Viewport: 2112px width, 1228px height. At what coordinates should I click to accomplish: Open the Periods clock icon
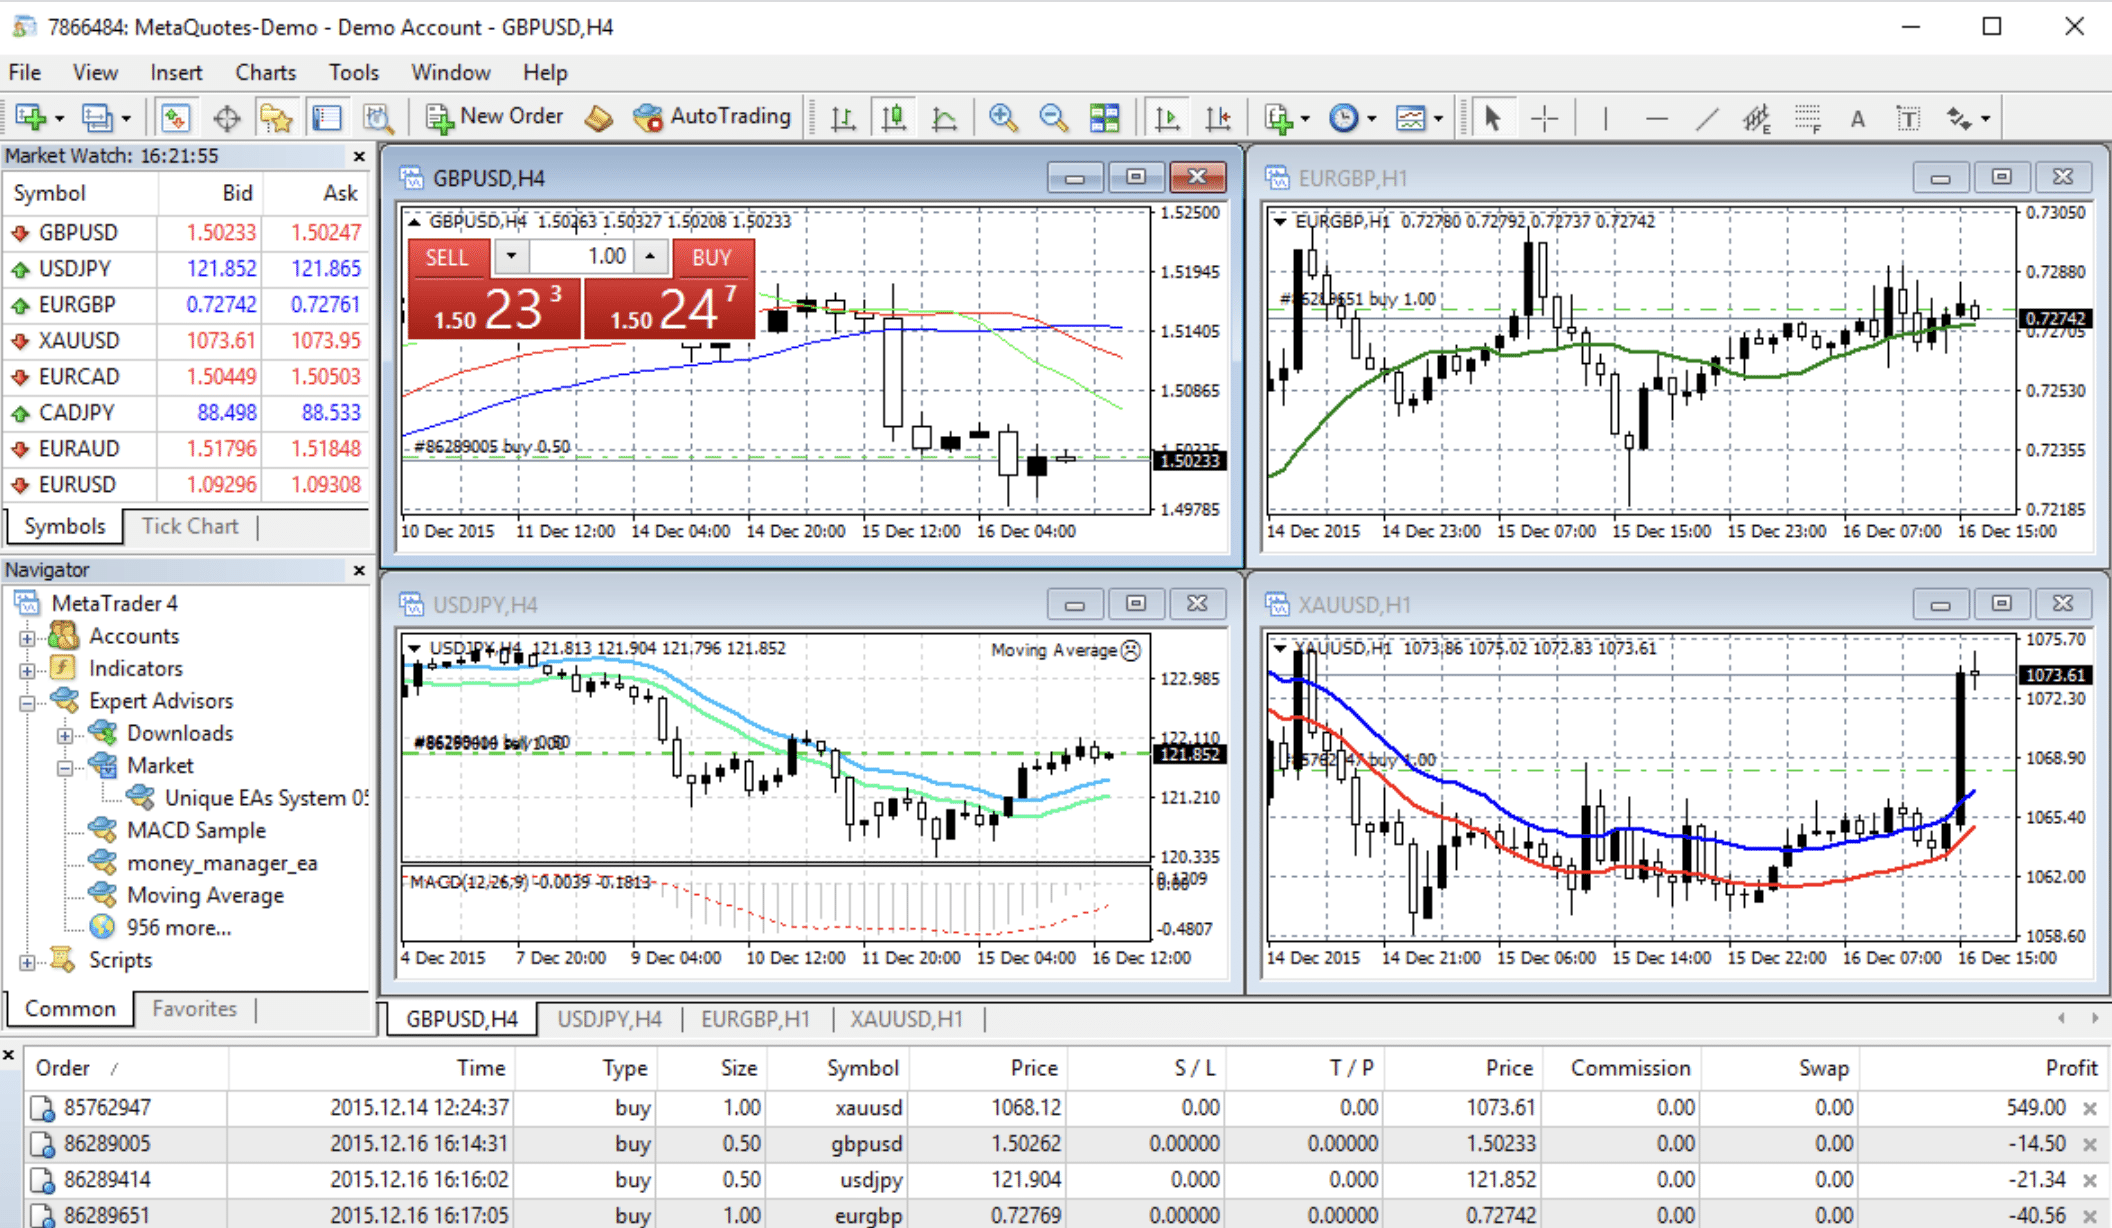click(x=1344, y=118)
